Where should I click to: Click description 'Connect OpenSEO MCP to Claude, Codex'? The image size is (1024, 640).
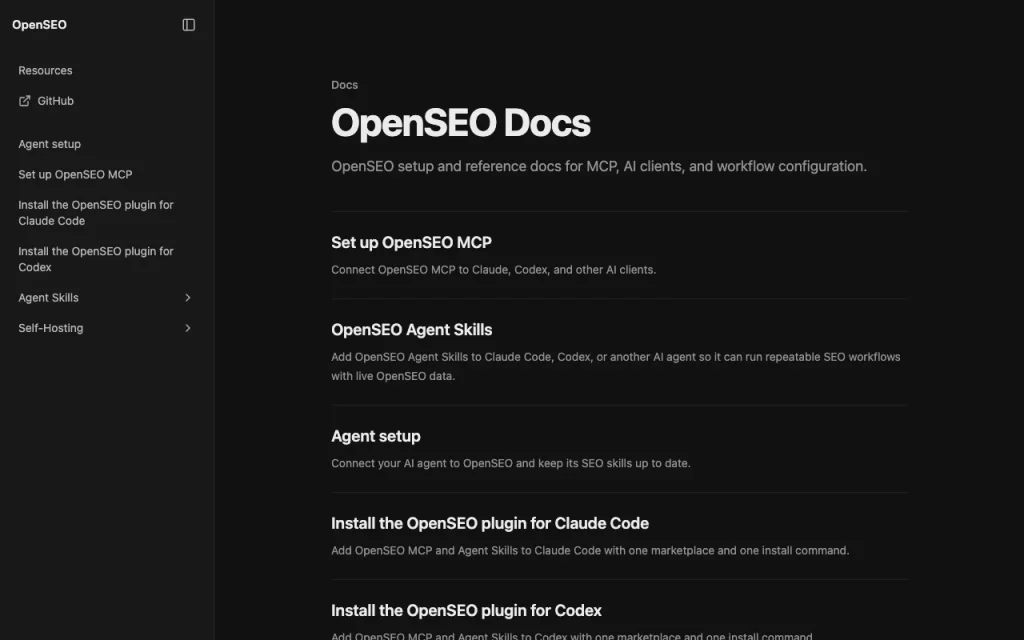pos(494,270)
